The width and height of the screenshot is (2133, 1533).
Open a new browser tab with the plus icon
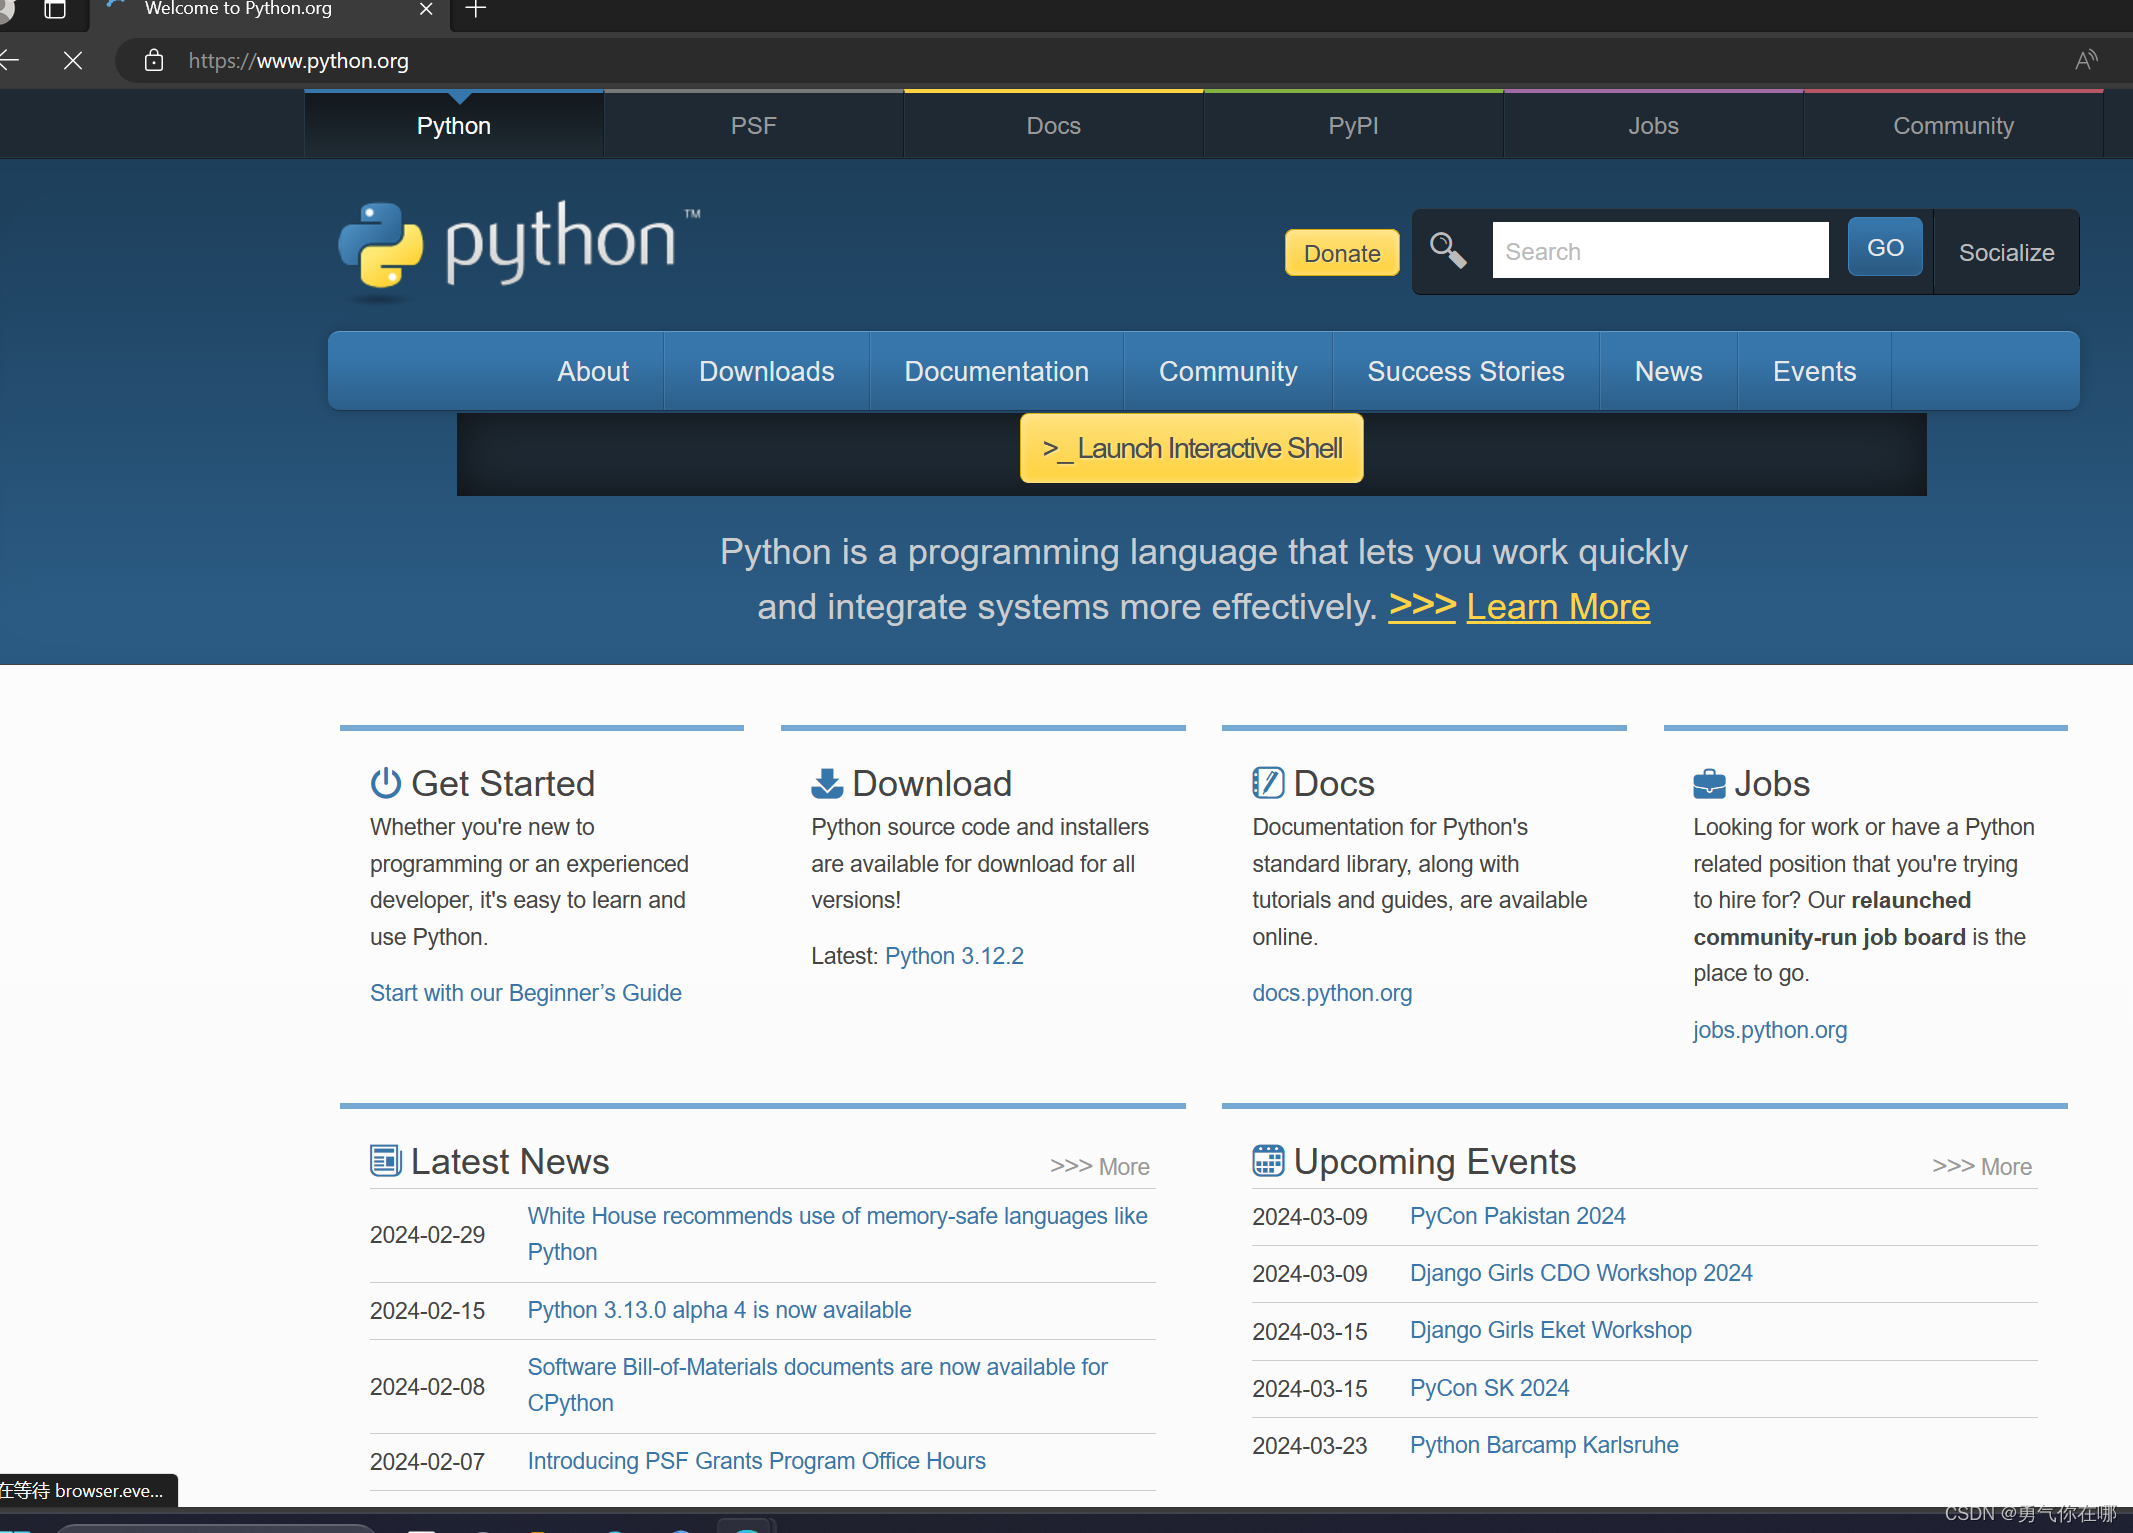tap(474, 9)
